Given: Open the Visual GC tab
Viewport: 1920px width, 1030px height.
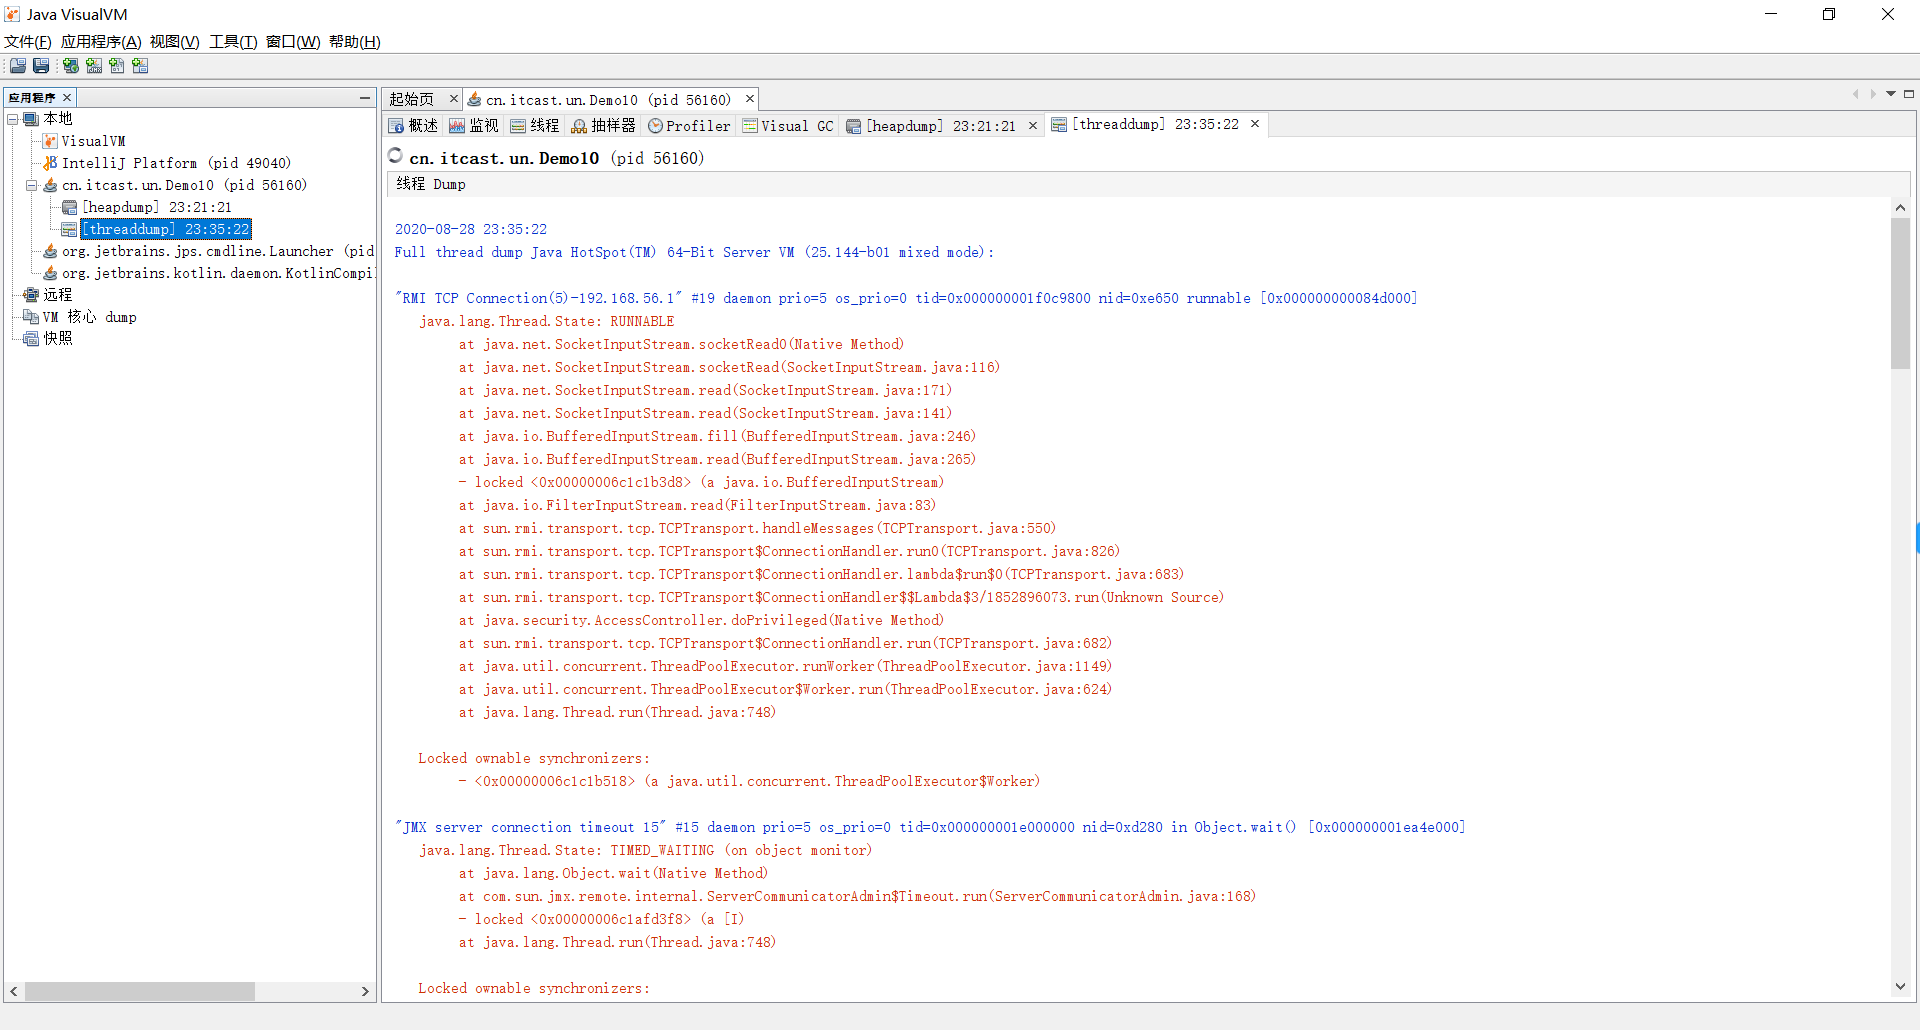Looking at the screenshot, I should [x=788, y=126].
